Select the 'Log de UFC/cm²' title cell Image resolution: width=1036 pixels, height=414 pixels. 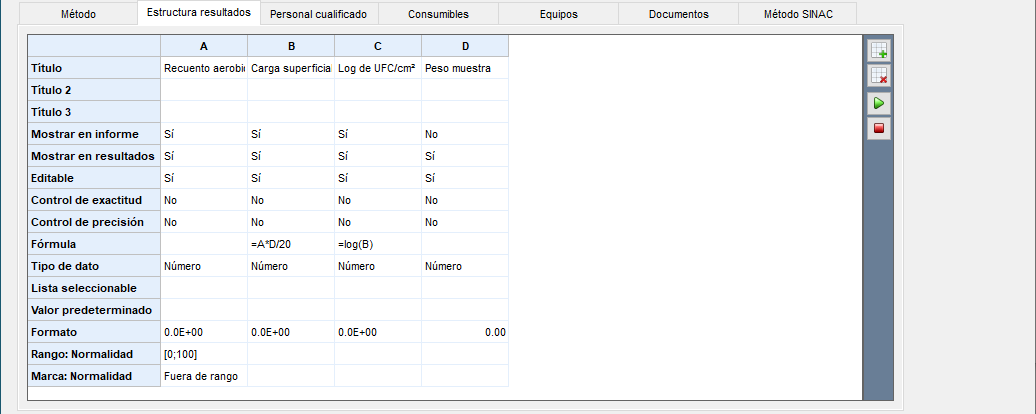click(x=378, y=68)
